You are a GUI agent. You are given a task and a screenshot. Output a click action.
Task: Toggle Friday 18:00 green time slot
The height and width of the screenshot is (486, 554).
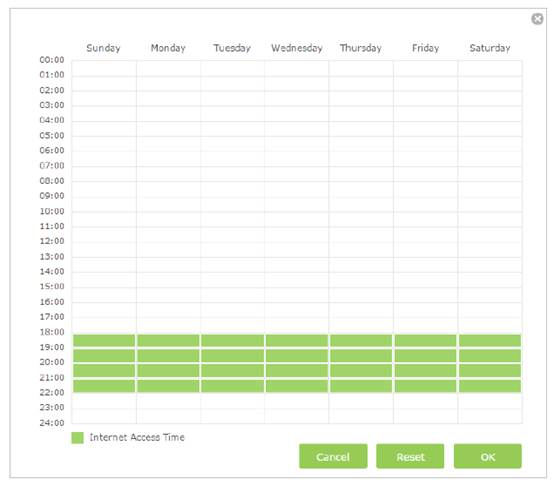[x=425, y=340]
